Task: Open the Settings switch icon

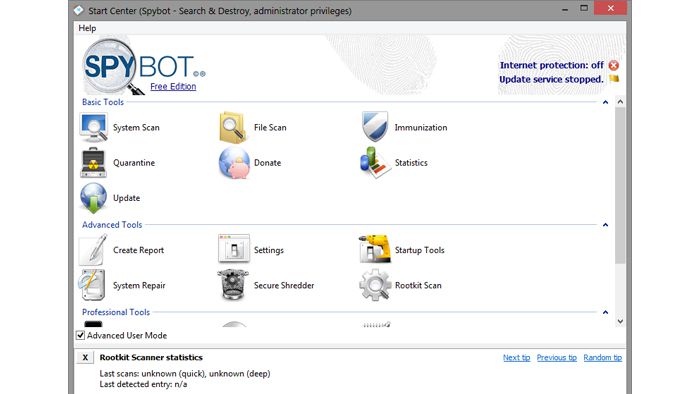Action: pos(233,248)
